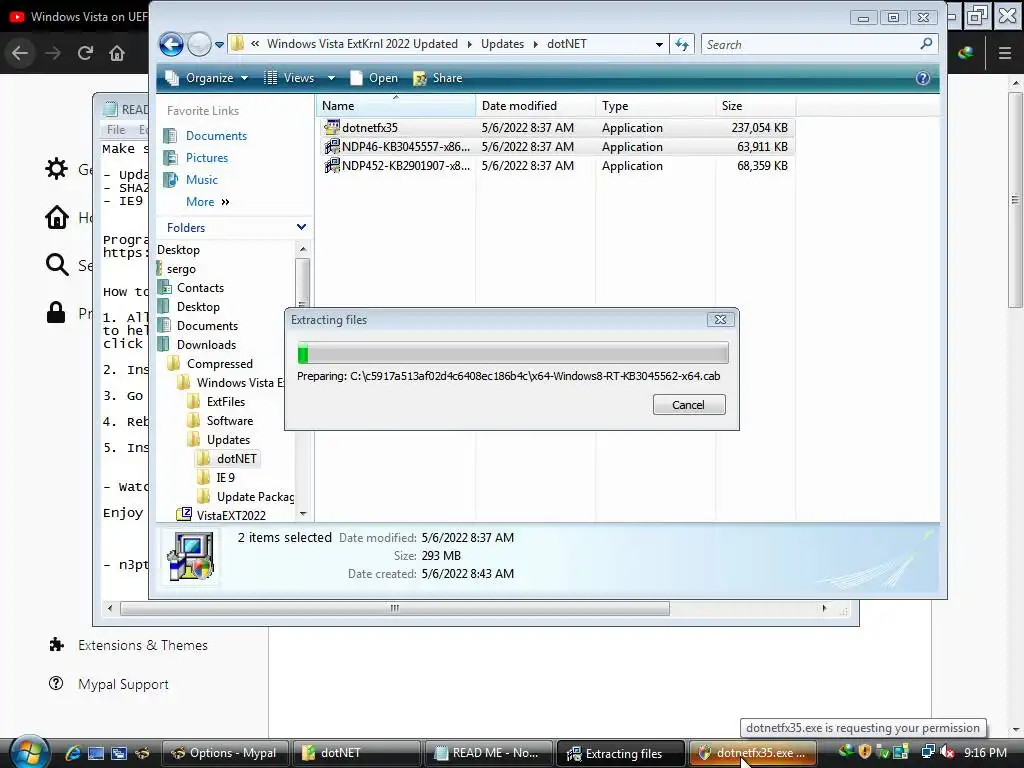Open the Organize menu
This screenshot has height=768, width=1024.
[208, 78]
